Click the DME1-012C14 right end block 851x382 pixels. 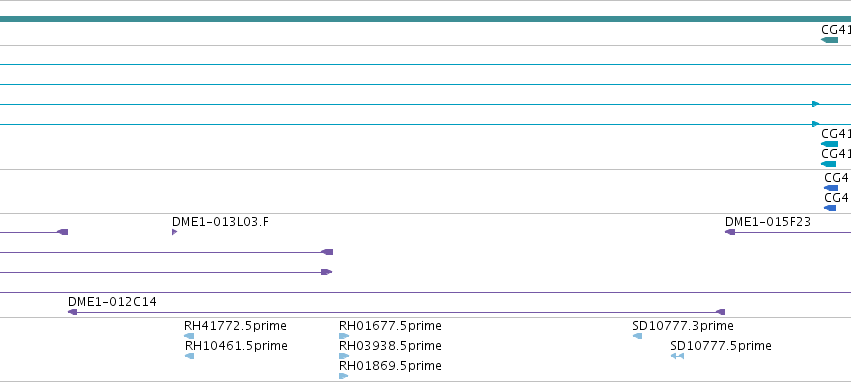tap(720, 312)
